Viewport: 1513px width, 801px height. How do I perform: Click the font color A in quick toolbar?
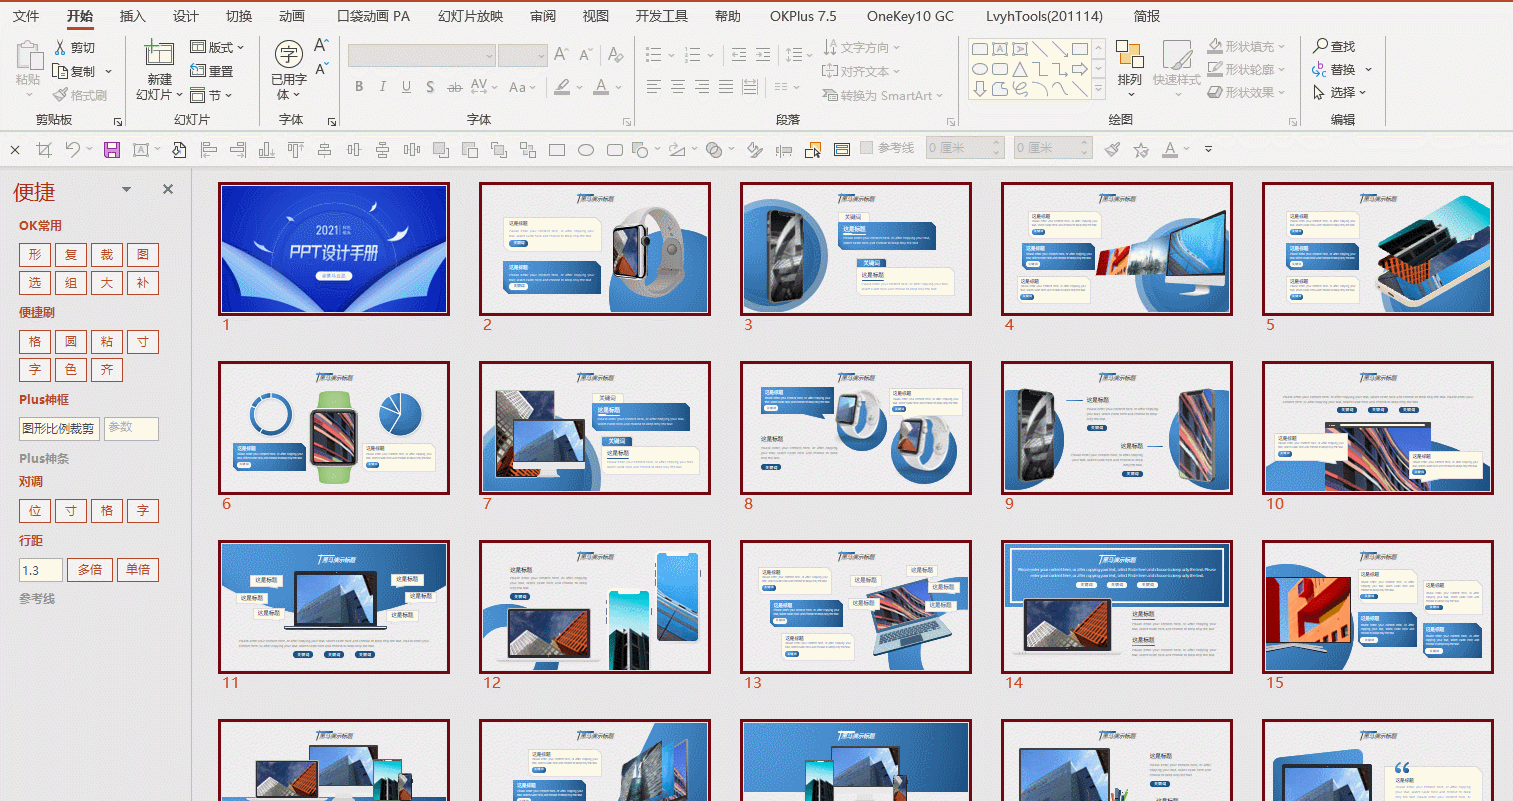1170,150
